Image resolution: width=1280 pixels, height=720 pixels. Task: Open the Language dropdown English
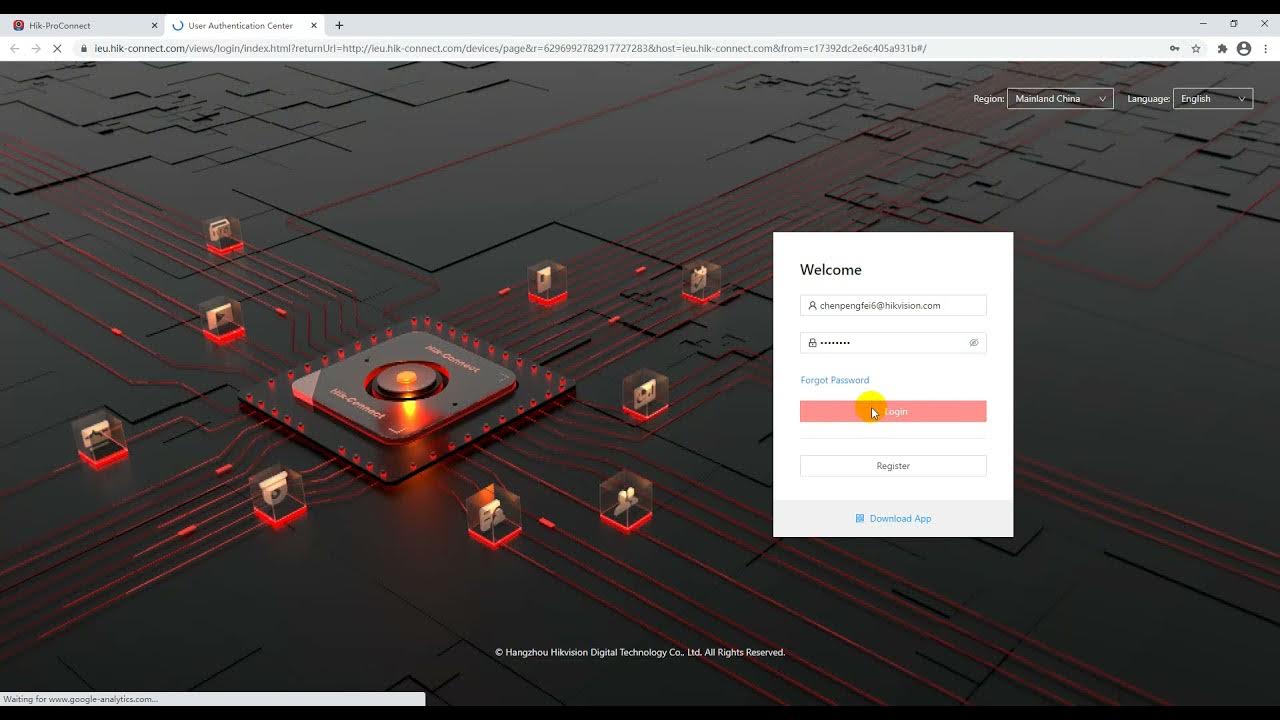point(1213,99)
